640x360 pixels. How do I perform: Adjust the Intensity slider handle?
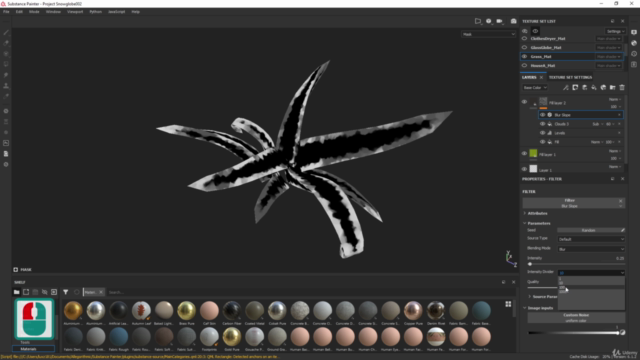click(530, 264)
